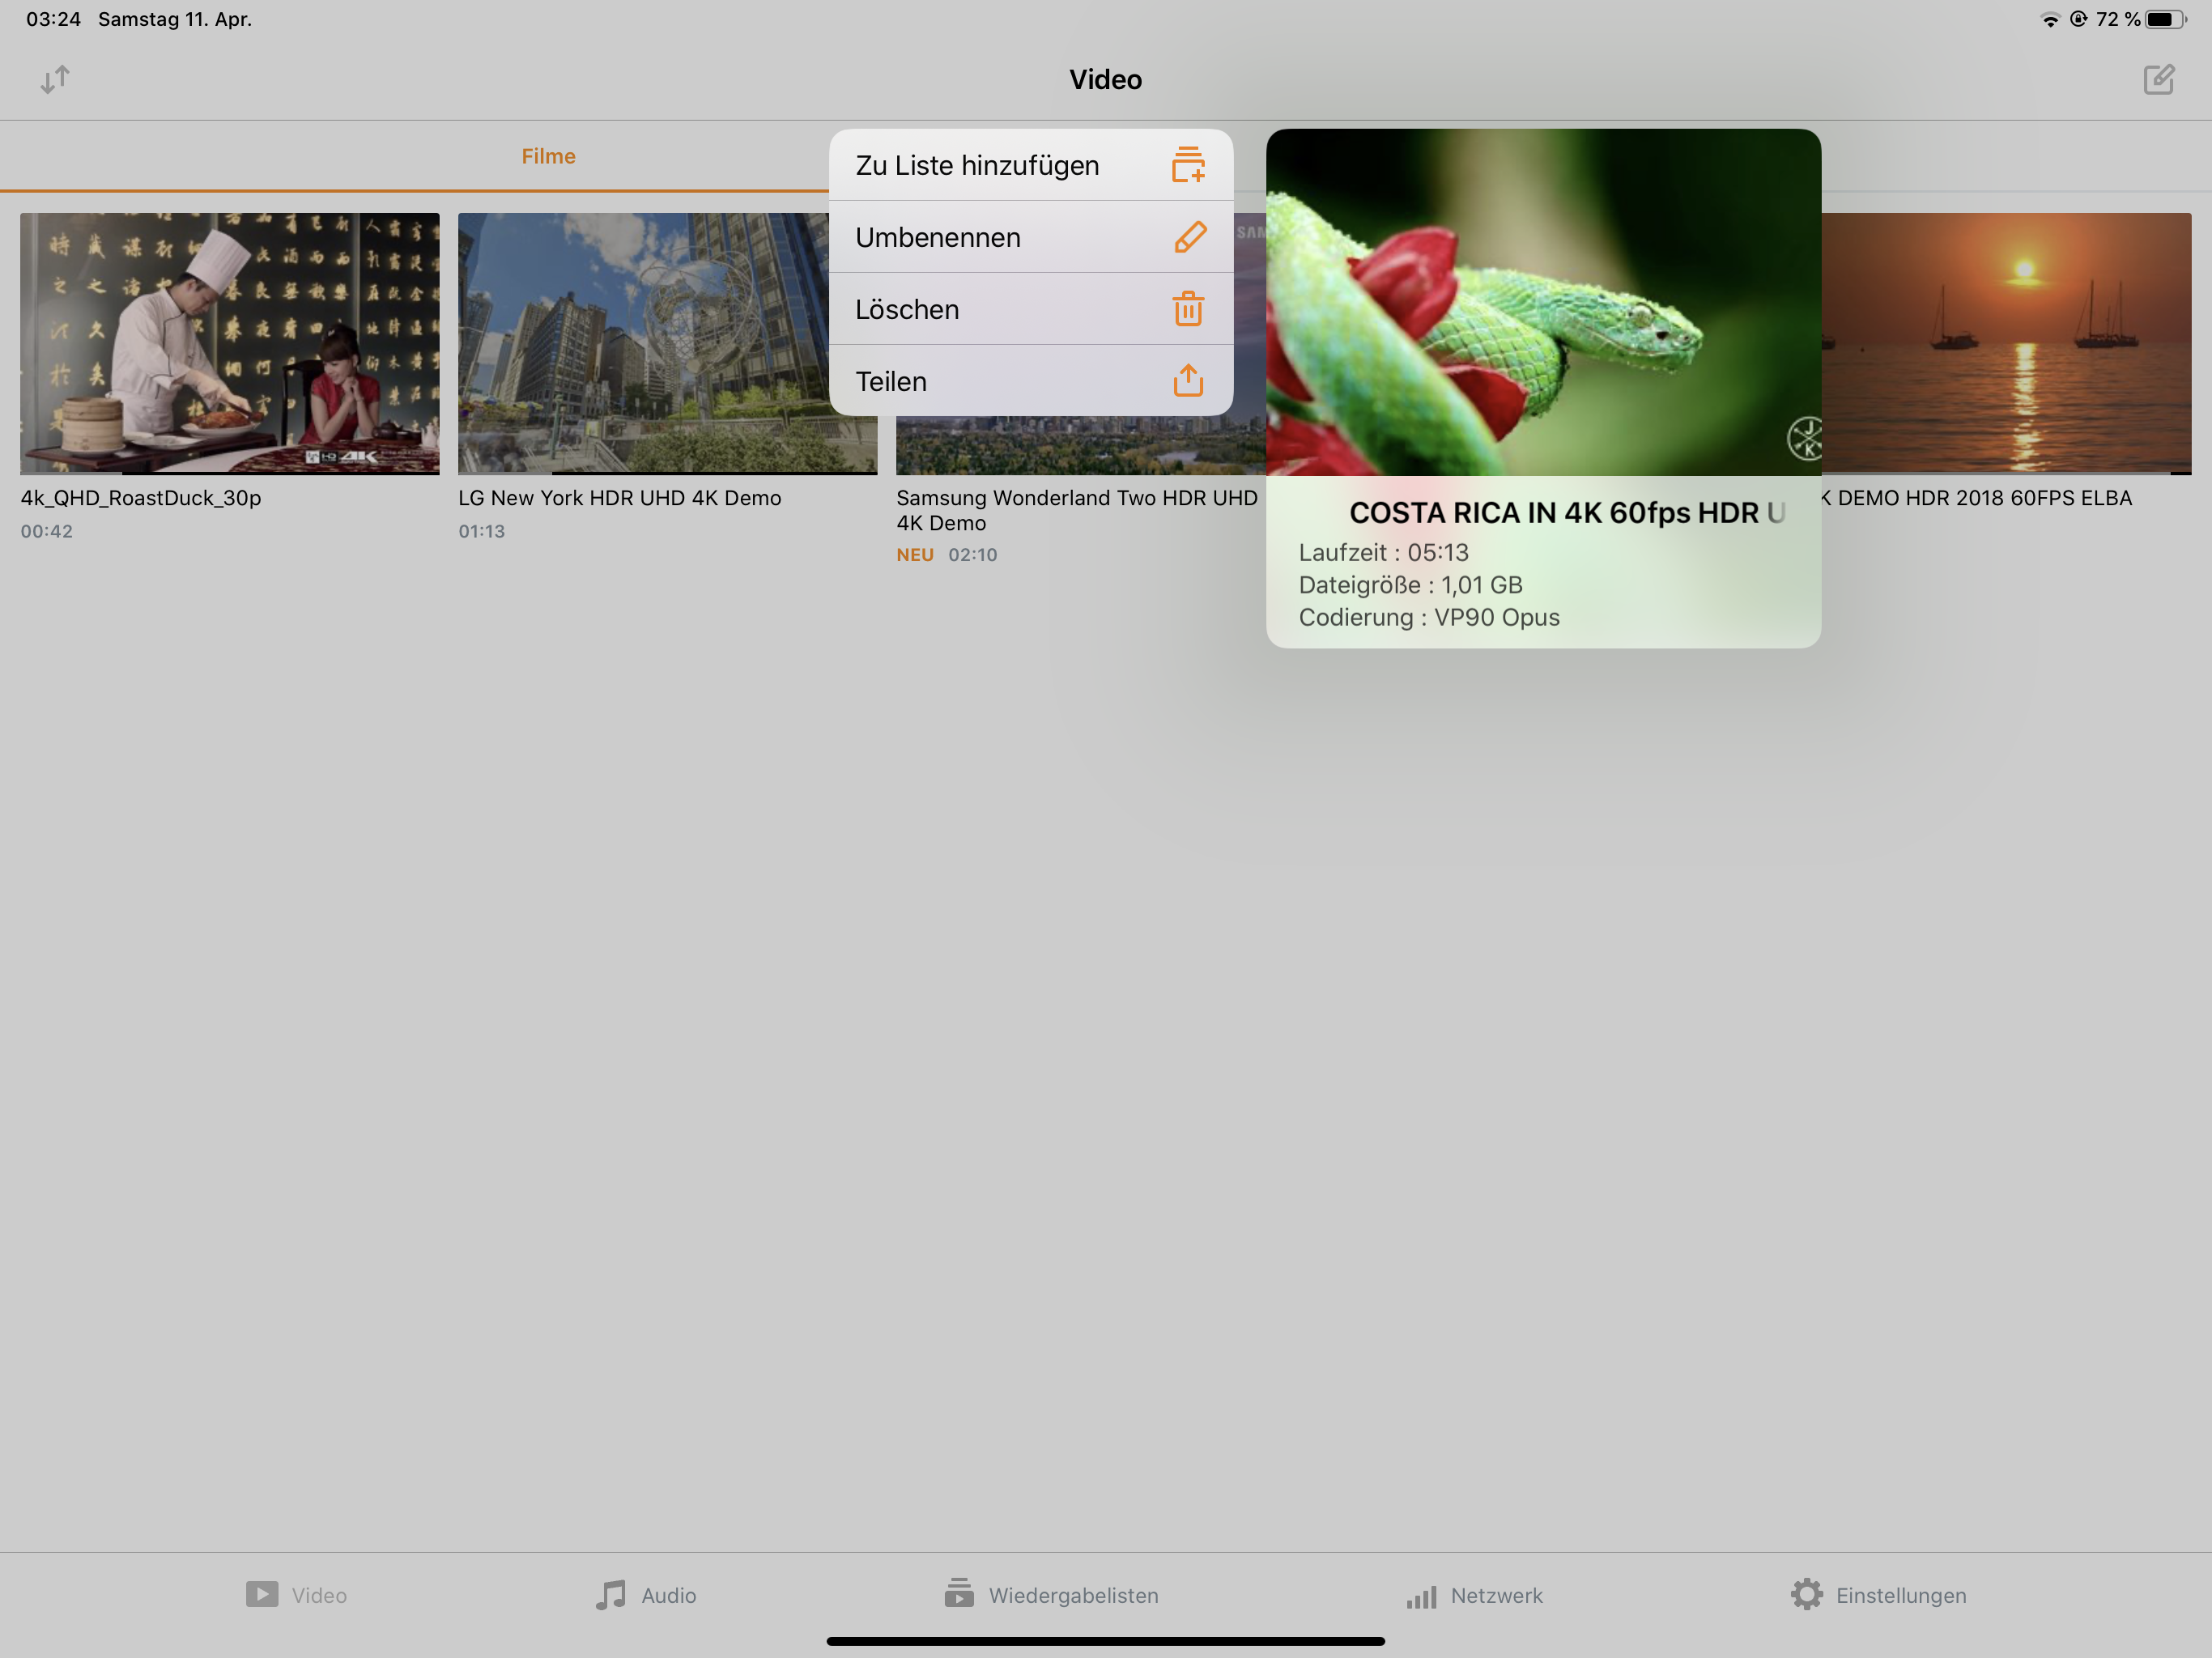Tap the trash can delete icon
This screenshot has width=2212, height=1658.
(1187, 309)
